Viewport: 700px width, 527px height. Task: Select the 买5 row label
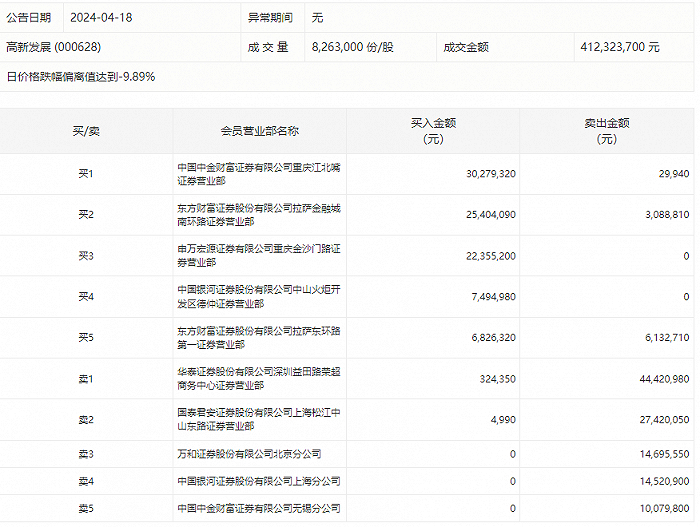86,337
